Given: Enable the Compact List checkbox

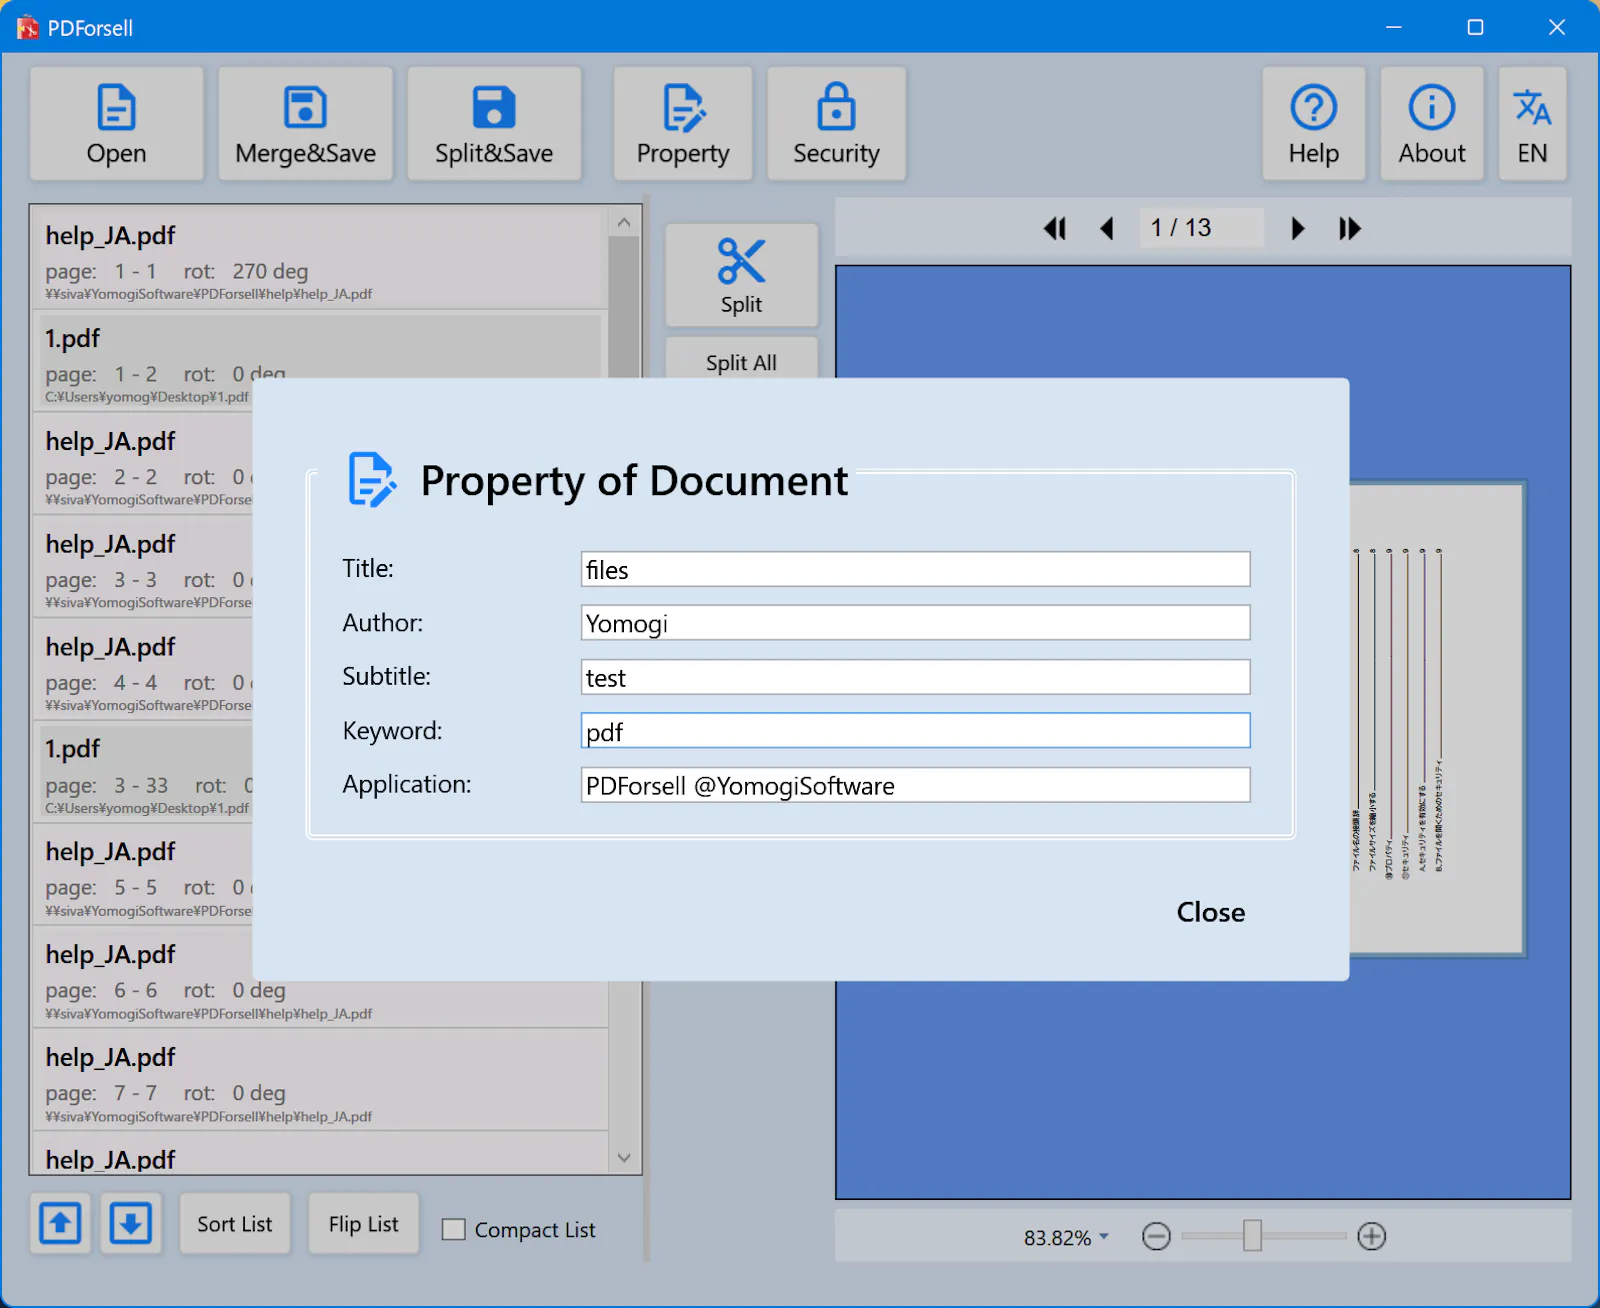Looking at the screenshot, I should [x=454, y=1229].
